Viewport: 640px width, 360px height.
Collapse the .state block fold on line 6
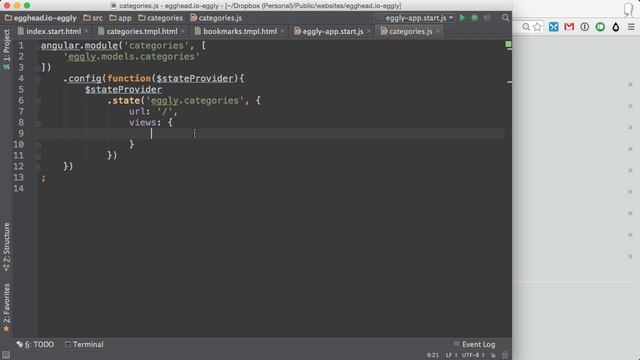(38, 101)
